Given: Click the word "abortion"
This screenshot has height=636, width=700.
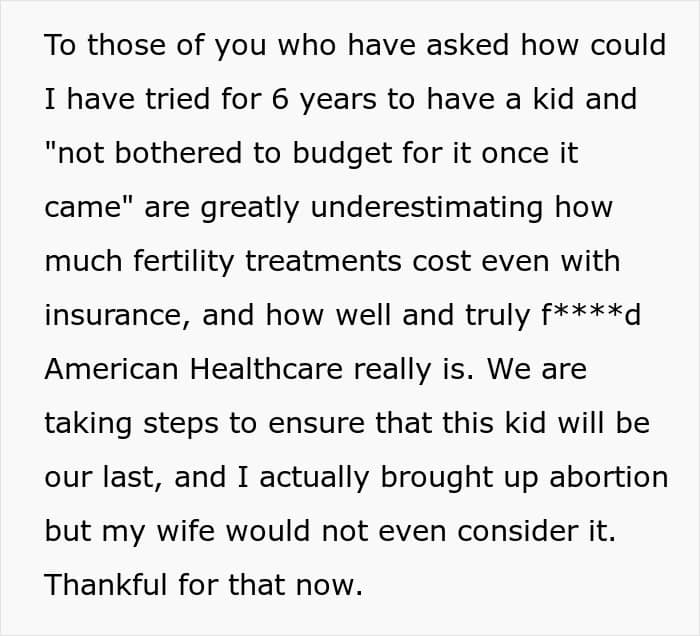Looking at the screenshot, I should pyautogui.click(x=605, y=478).
